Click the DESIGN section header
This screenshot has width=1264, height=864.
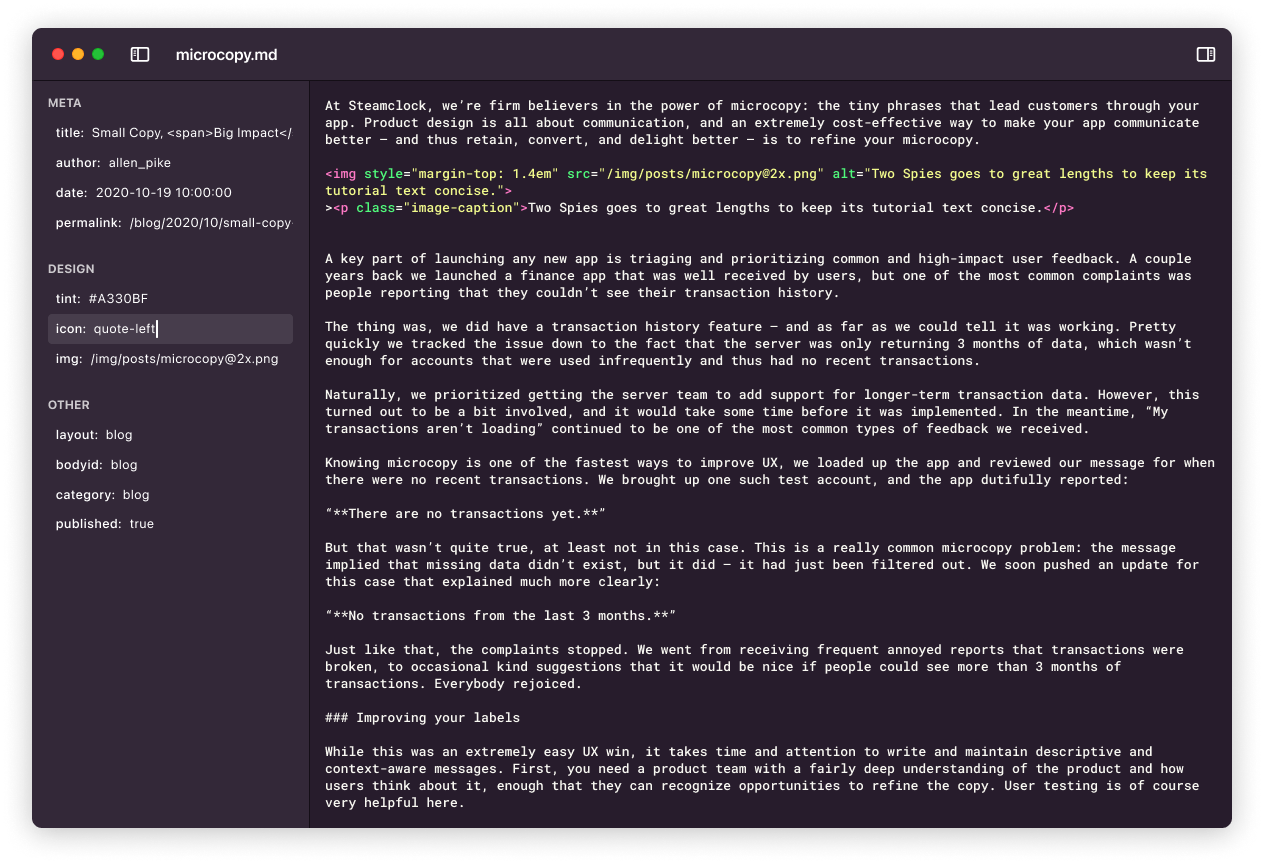tap(71, 269)
